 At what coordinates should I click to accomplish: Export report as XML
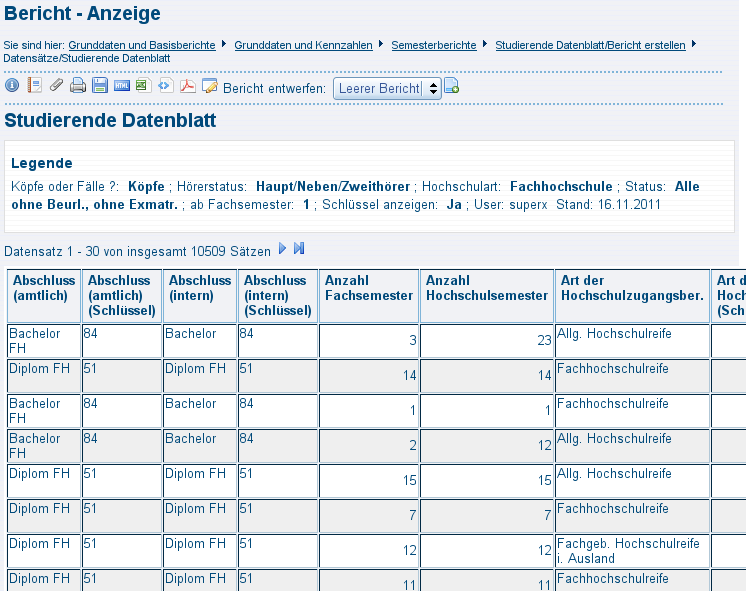[165, 86]
